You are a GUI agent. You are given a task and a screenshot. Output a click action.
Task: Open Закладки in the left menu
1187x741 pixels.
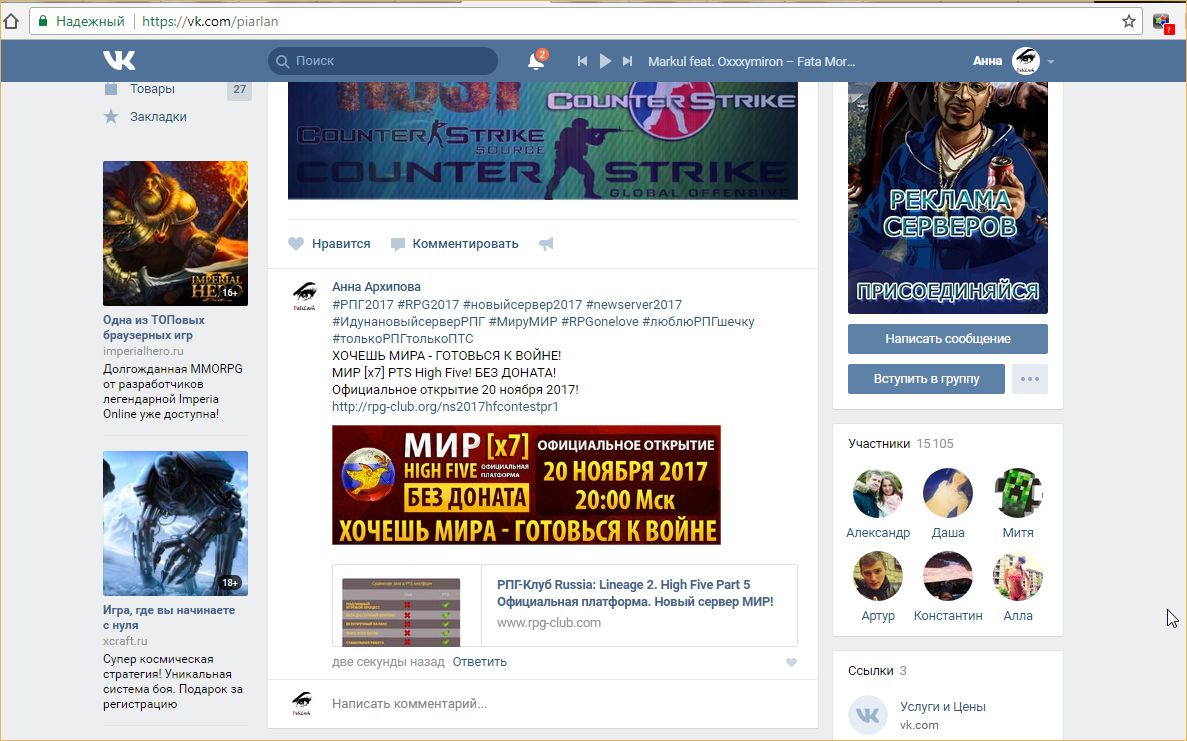158,117
